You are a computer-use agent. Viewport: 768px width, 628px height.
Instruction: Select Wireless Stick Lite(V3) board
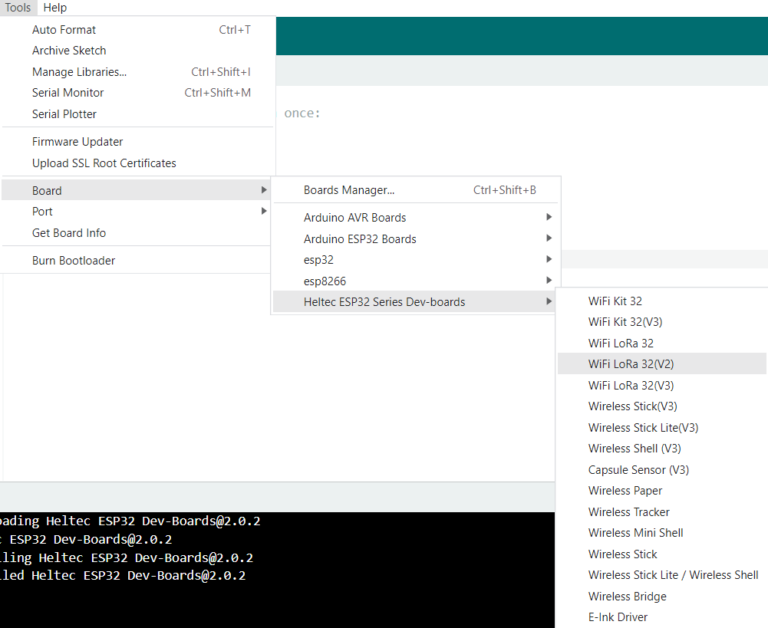[x=643, y=428]
